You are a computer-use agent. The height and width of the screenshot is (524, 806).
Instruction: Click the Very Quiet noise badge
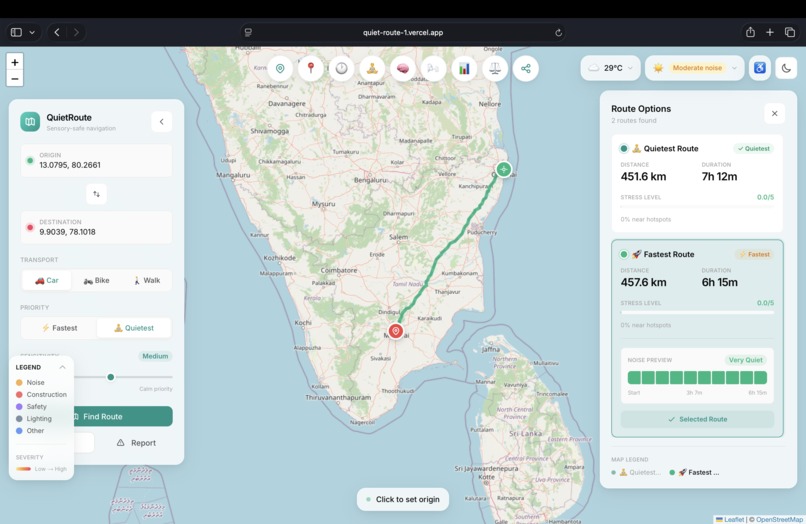[745, 360]
